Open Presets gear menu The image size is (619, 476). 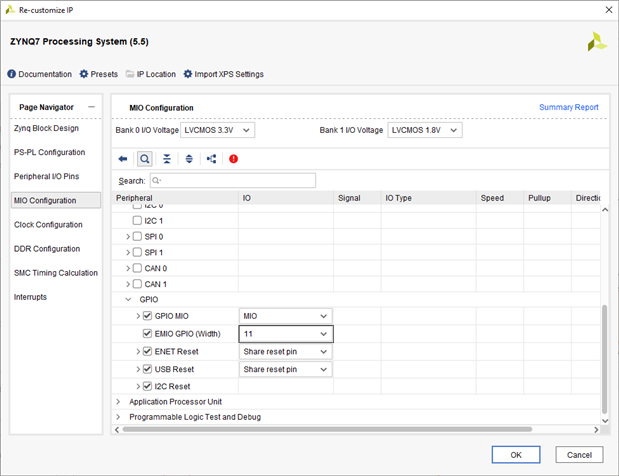pos(99,74)
